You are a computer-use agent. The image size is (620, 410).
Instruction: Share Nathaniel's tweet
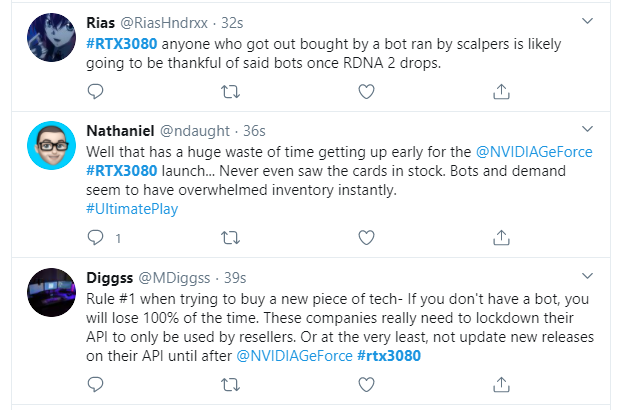point(501,238)
